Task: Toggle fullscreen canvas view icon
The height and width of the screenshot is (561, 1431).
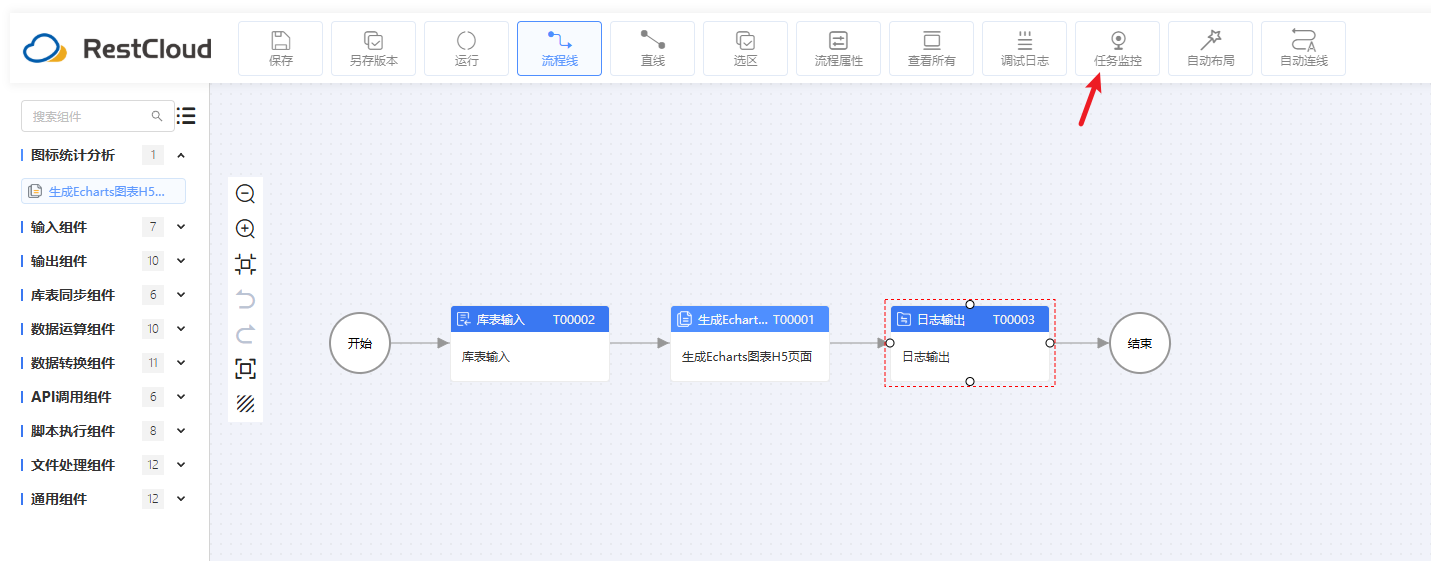Action: coord(245,369)
